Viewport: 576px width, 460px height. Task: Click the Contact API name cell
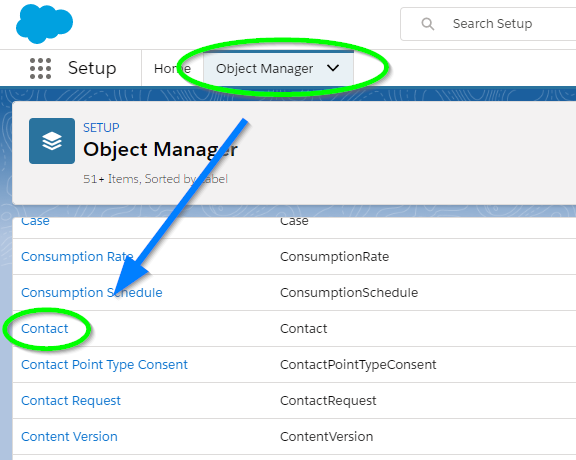[303, 328]
